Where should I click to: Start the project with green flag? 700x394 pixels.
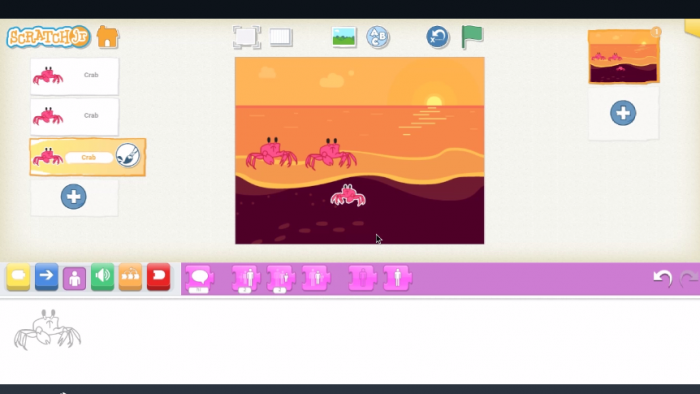[x=472, y=36]
